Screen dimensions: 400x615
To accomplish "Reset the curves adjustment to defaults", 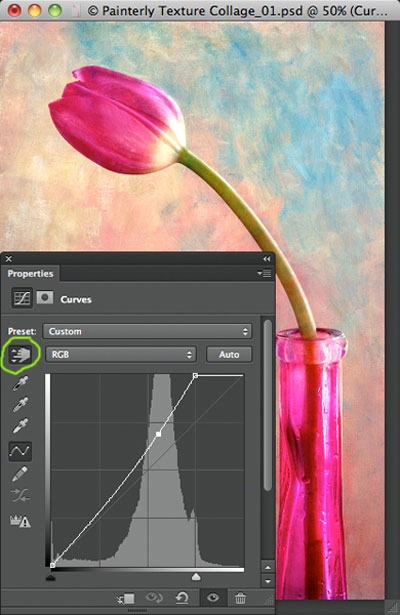I will coord(182,598).
